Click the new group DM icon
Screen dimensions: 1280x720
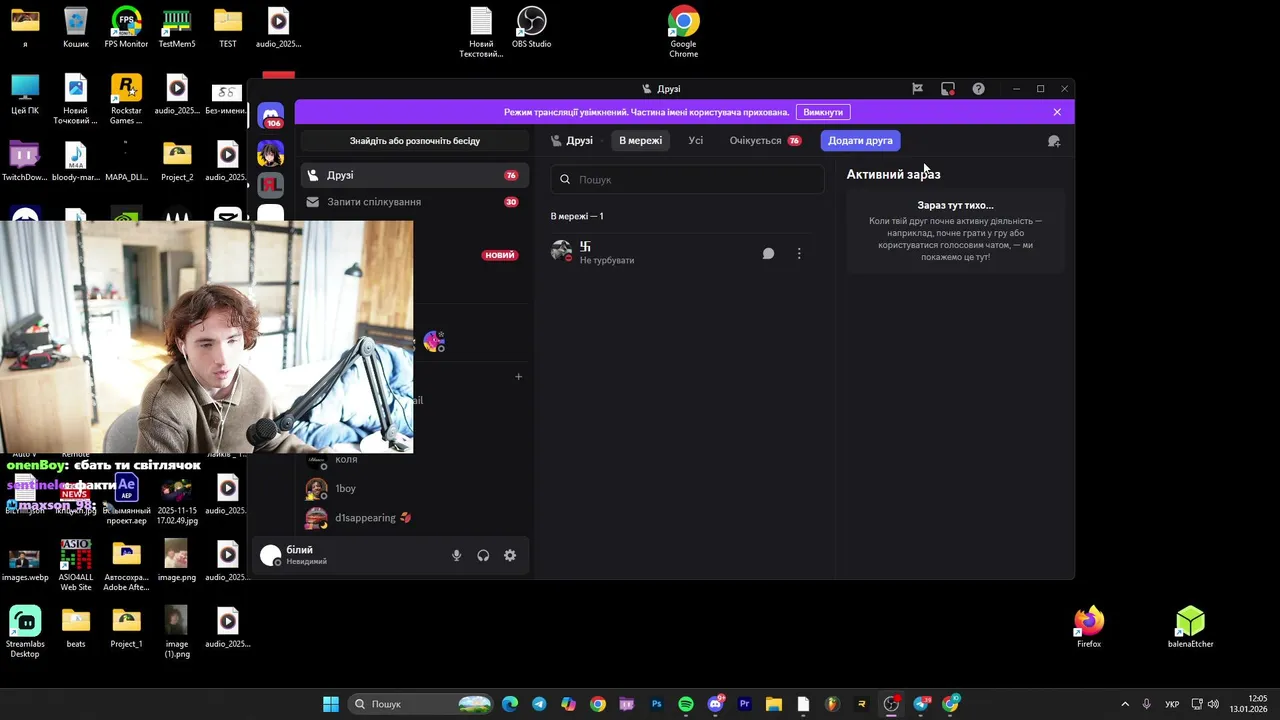1053,141
